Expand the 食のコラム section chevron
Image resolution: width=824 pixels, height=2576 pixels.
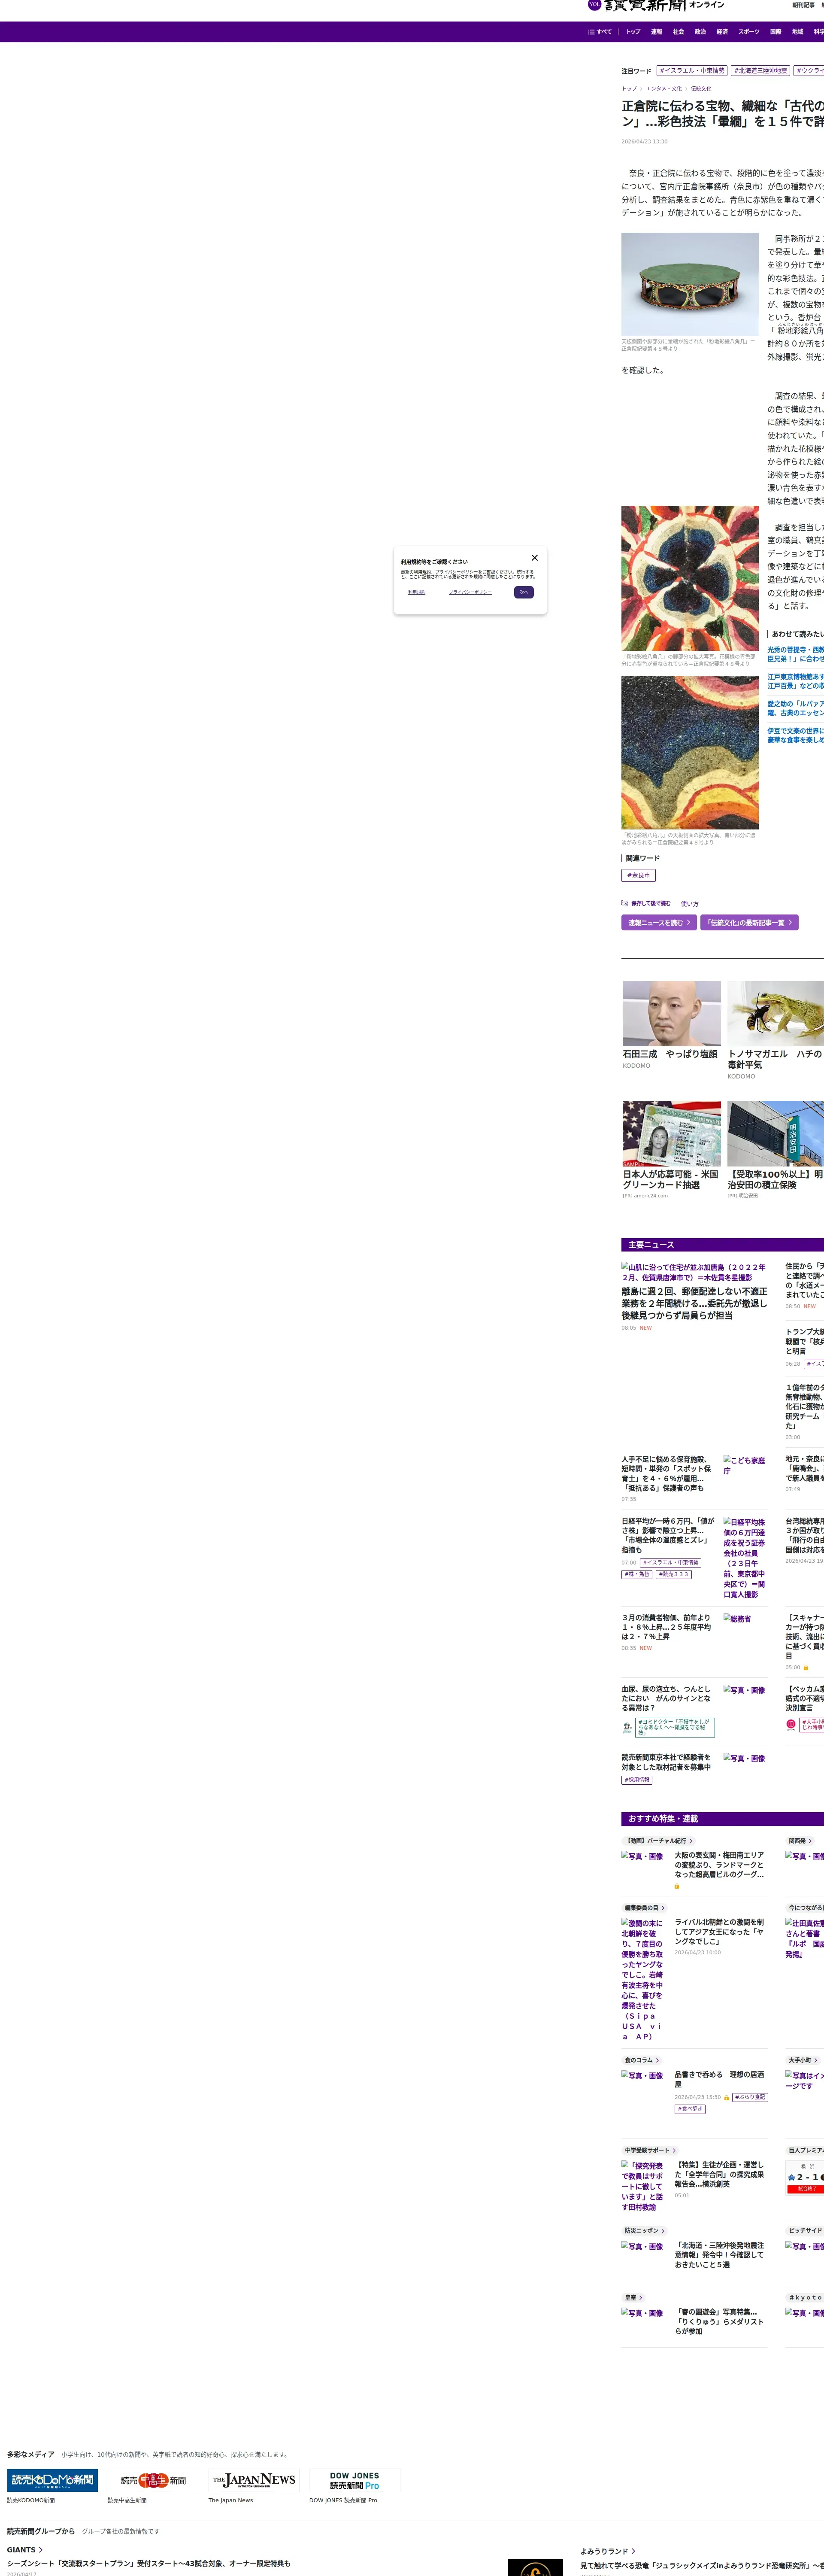click(657, 2060)
